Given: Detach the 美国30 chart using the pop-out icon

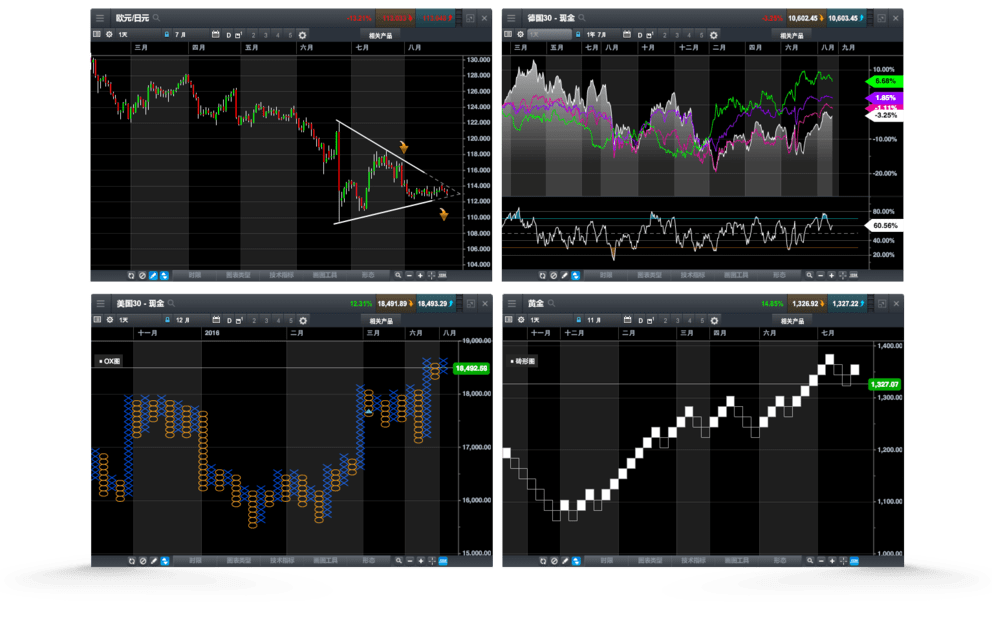Looking at the screenshot, I should pos(471,304).
